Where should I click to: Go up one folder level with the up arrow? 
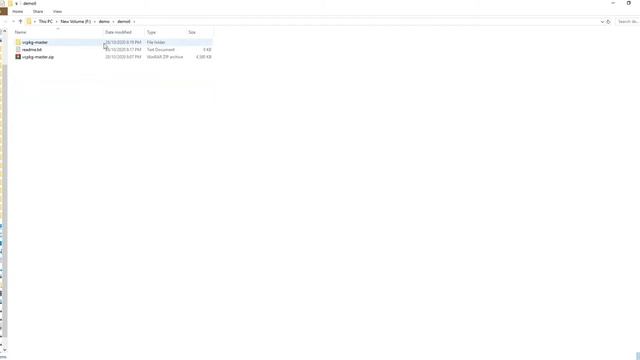click(20, 21)
